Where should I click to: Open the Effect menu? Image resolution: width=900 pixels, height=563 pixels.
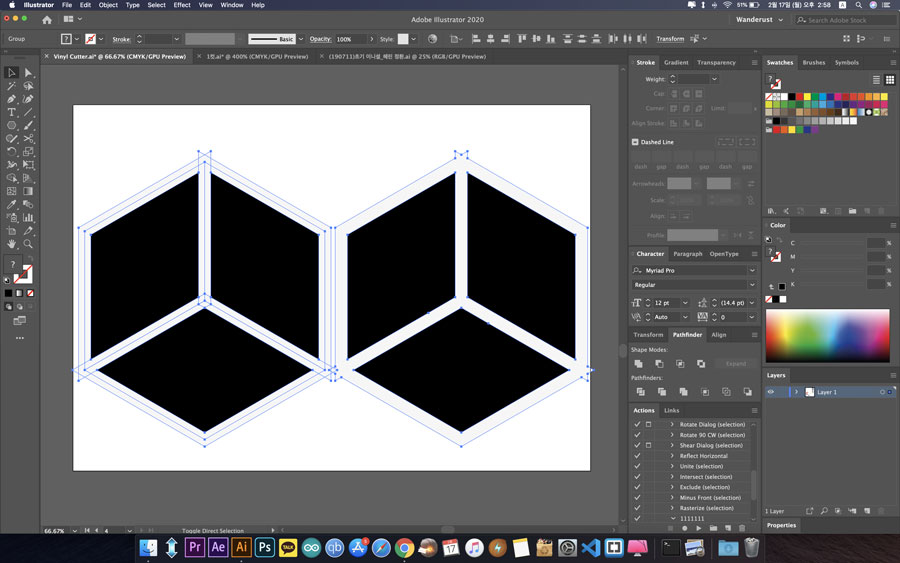182,5
